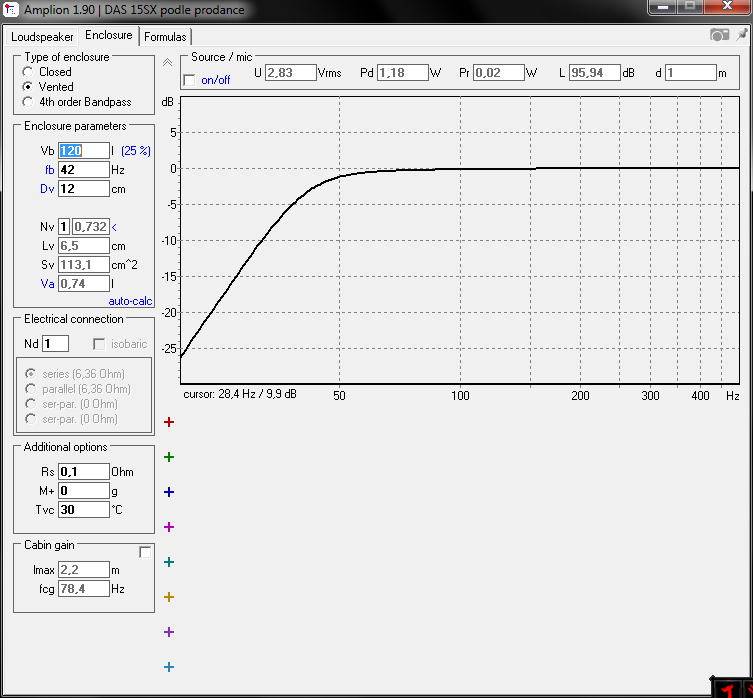Click the blue Dv label
This screenshot has height=698, width=753.
(x=47, y=189)
